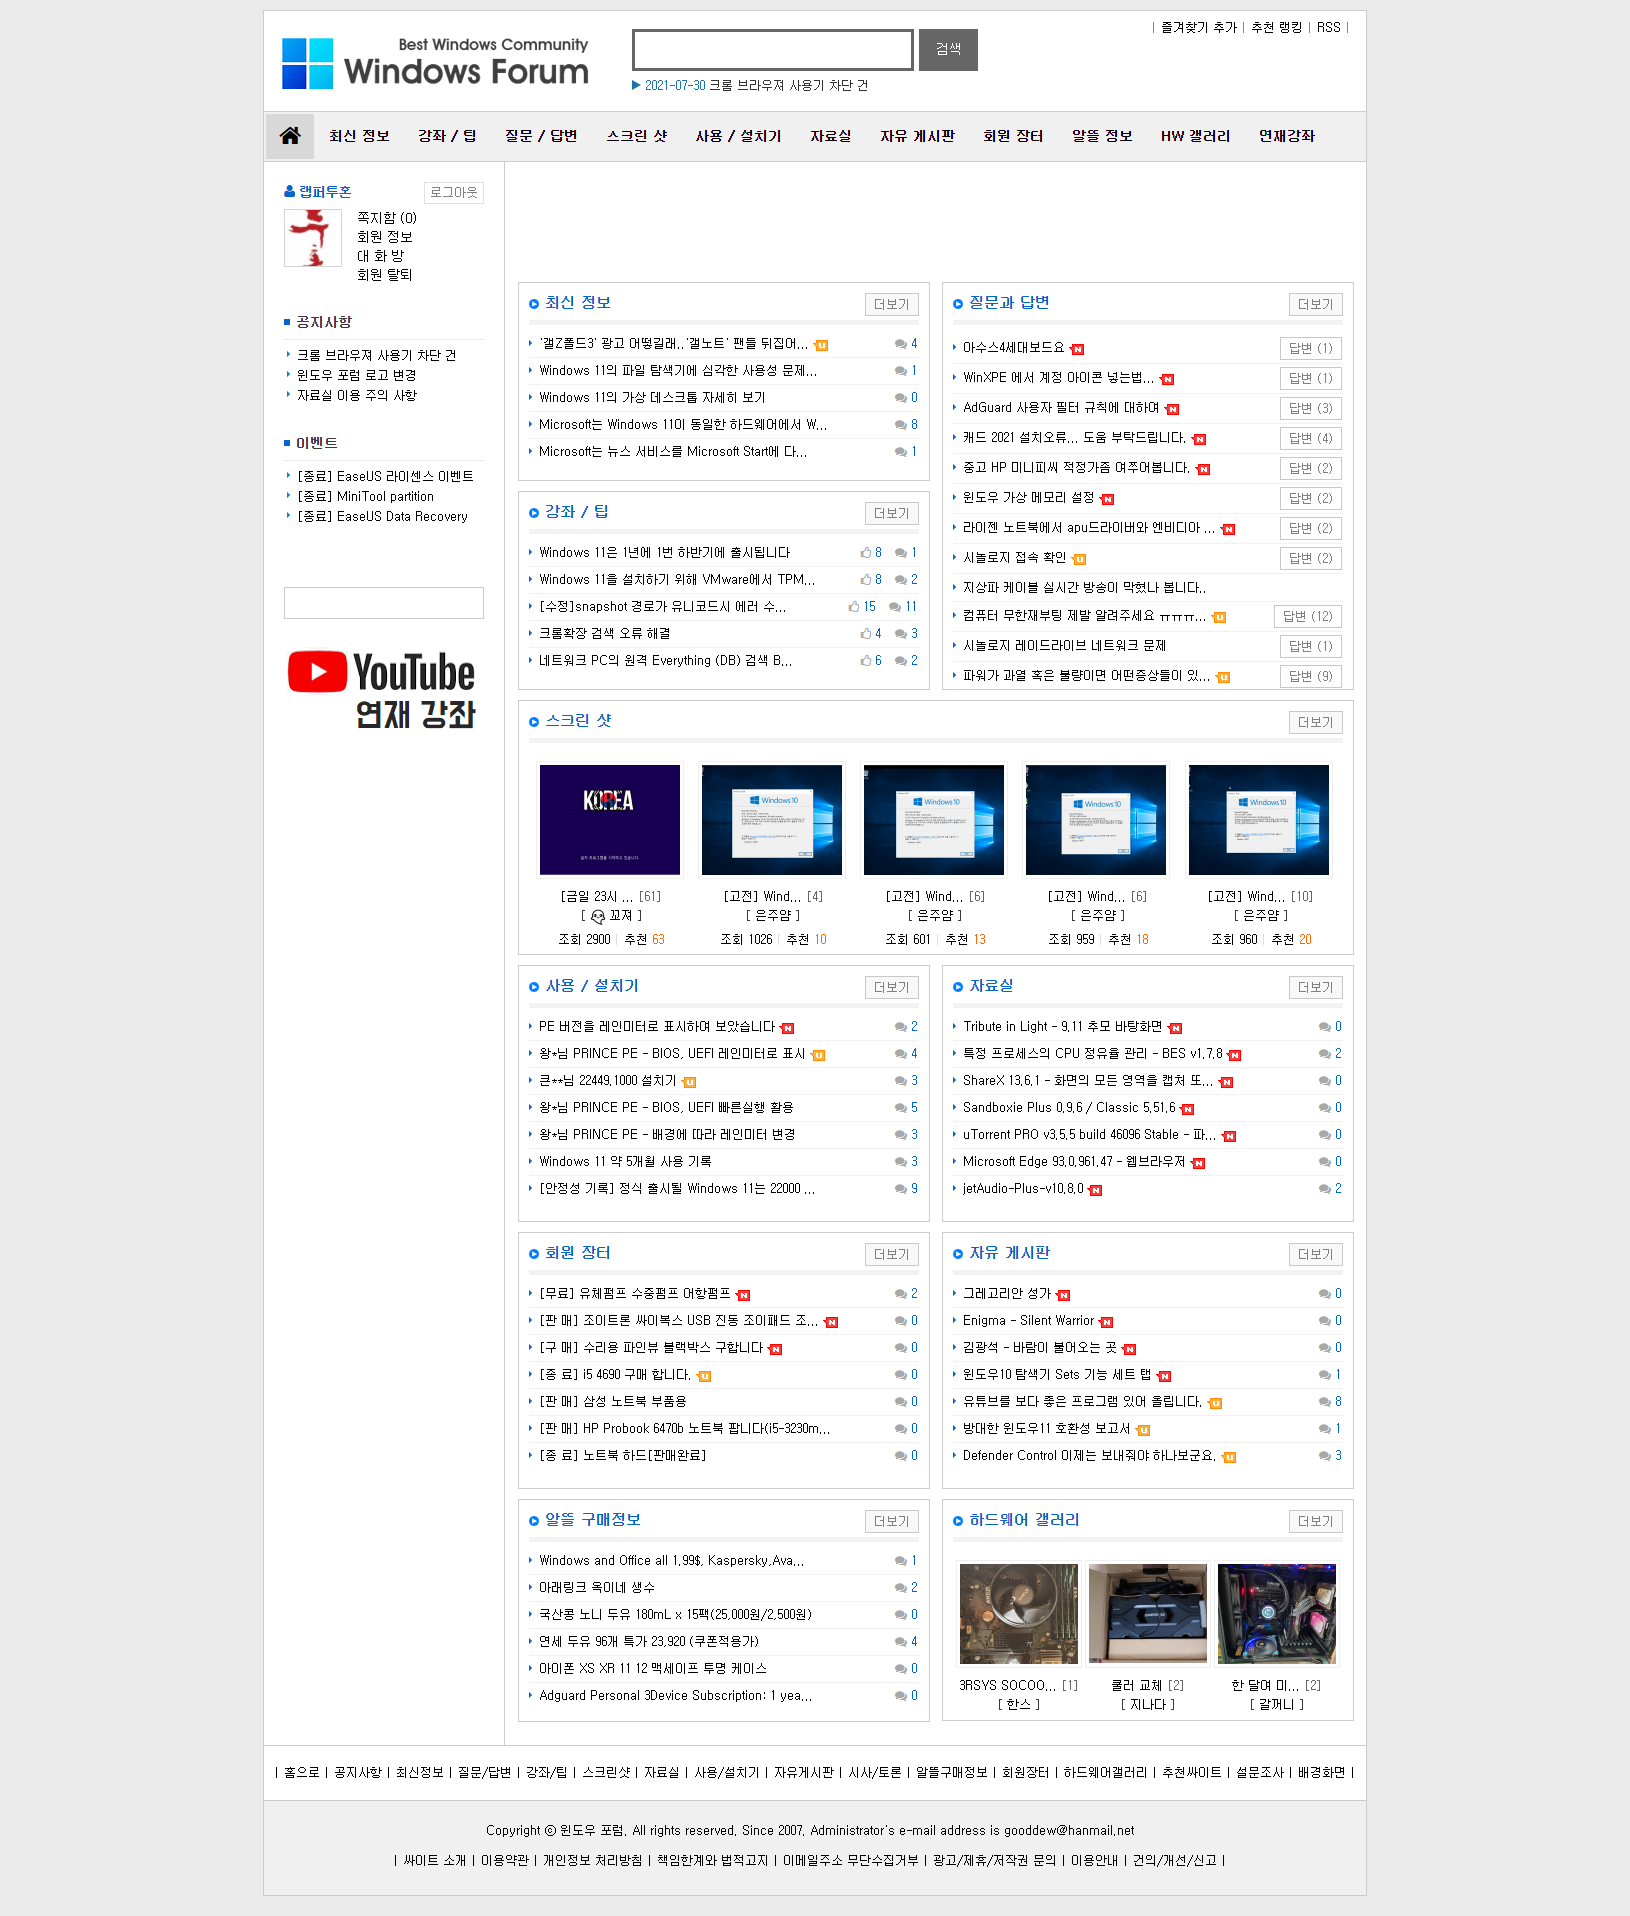Click 설문조사 in the footer navigation
The width and height of the screenshot is (1630, 1916).
(1260, 1772)
